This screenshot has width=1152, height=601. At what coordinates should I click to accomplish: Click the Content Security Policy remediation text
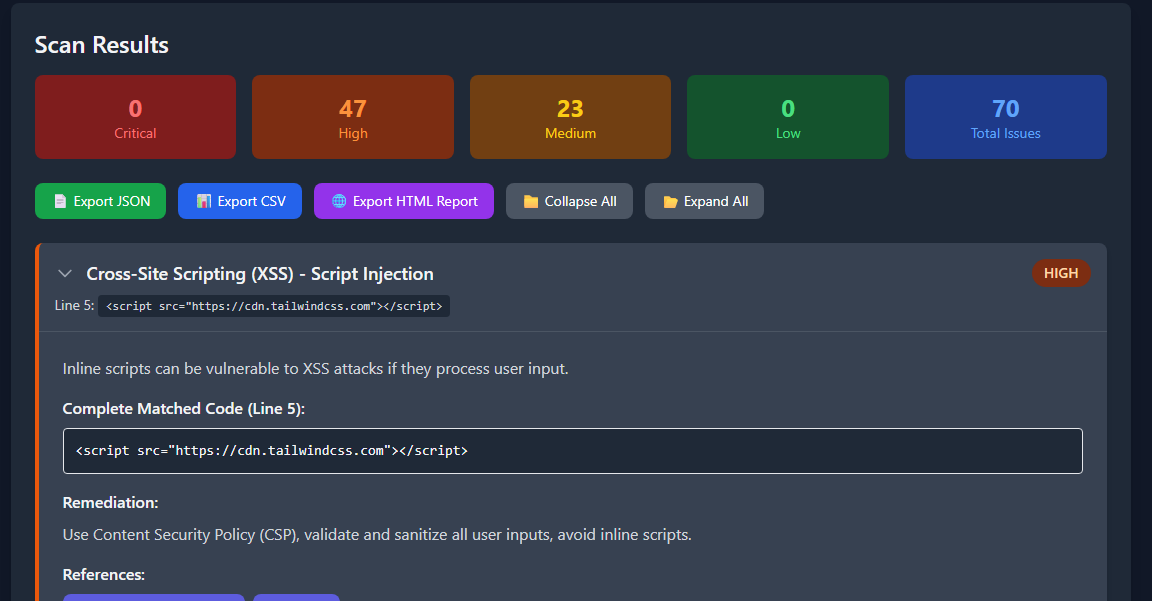377,535
